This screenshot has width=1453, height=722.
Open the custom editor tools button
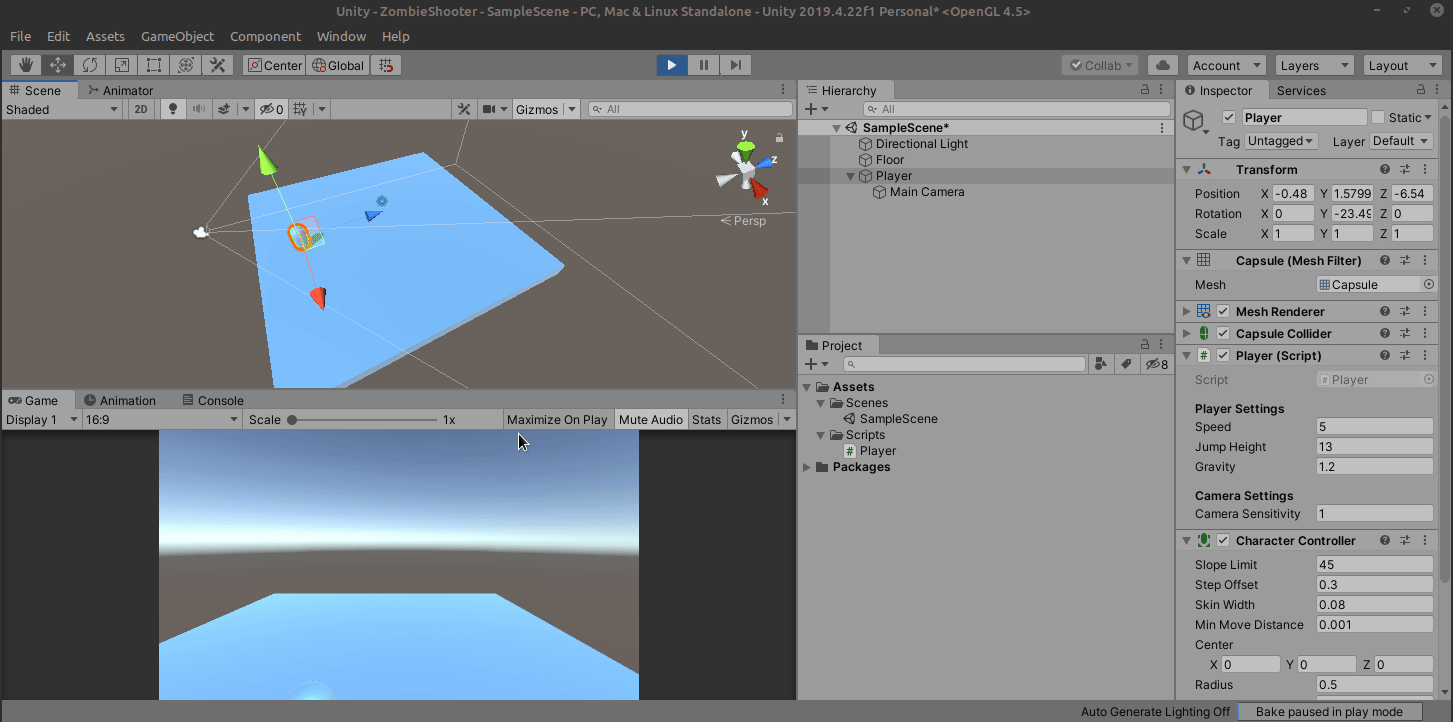[217, 65]
